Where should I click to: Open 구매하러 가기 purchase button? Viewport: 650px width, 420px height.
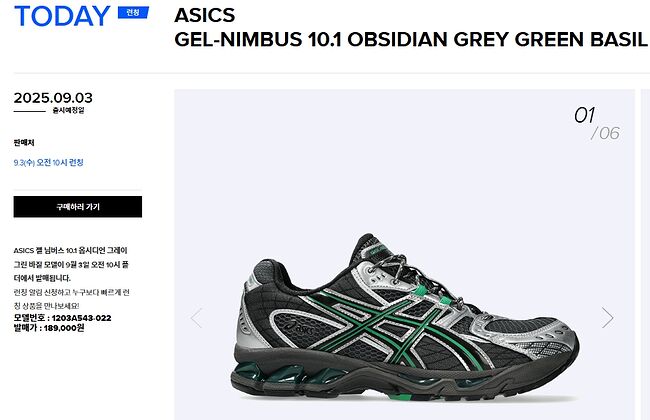point(78,207)
